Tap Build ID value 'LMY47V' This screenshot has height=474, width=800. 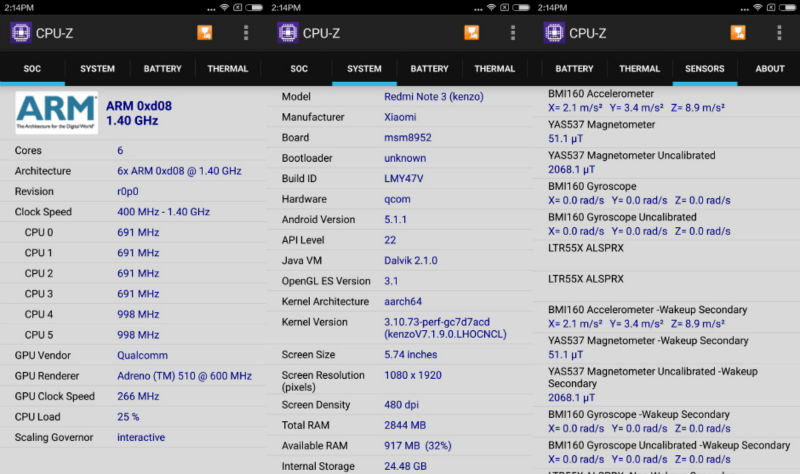pos(404,179)
